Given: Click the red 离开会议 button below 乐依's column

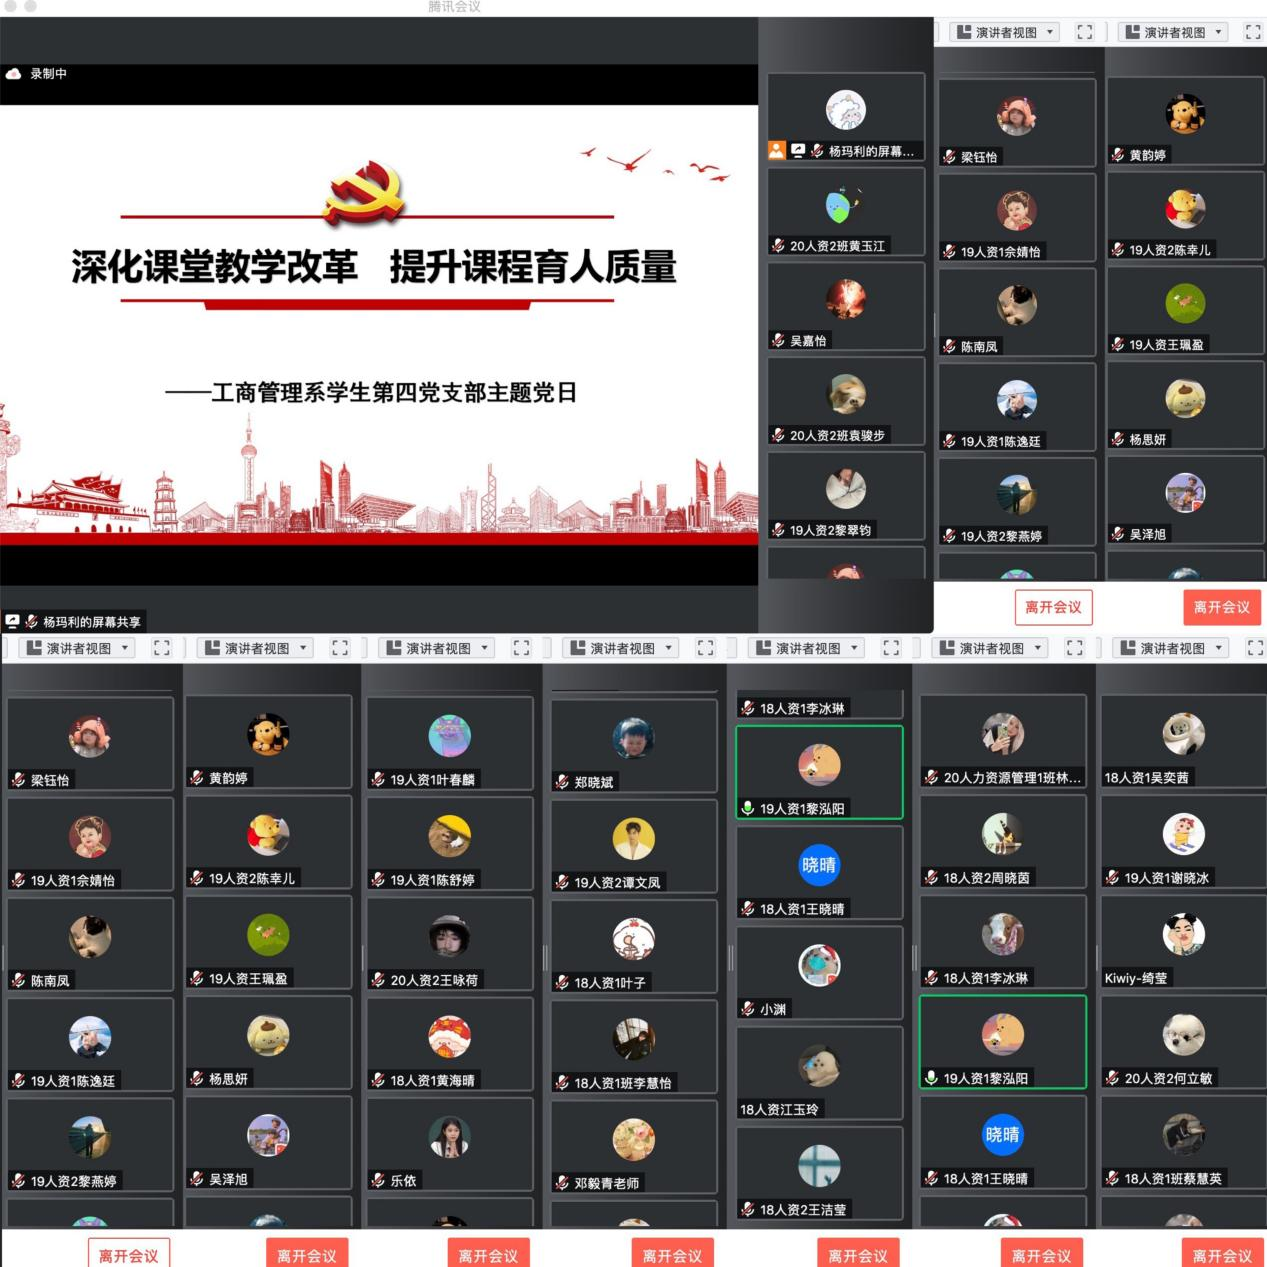Looking at the screenshot, I should pos(488,1255).
